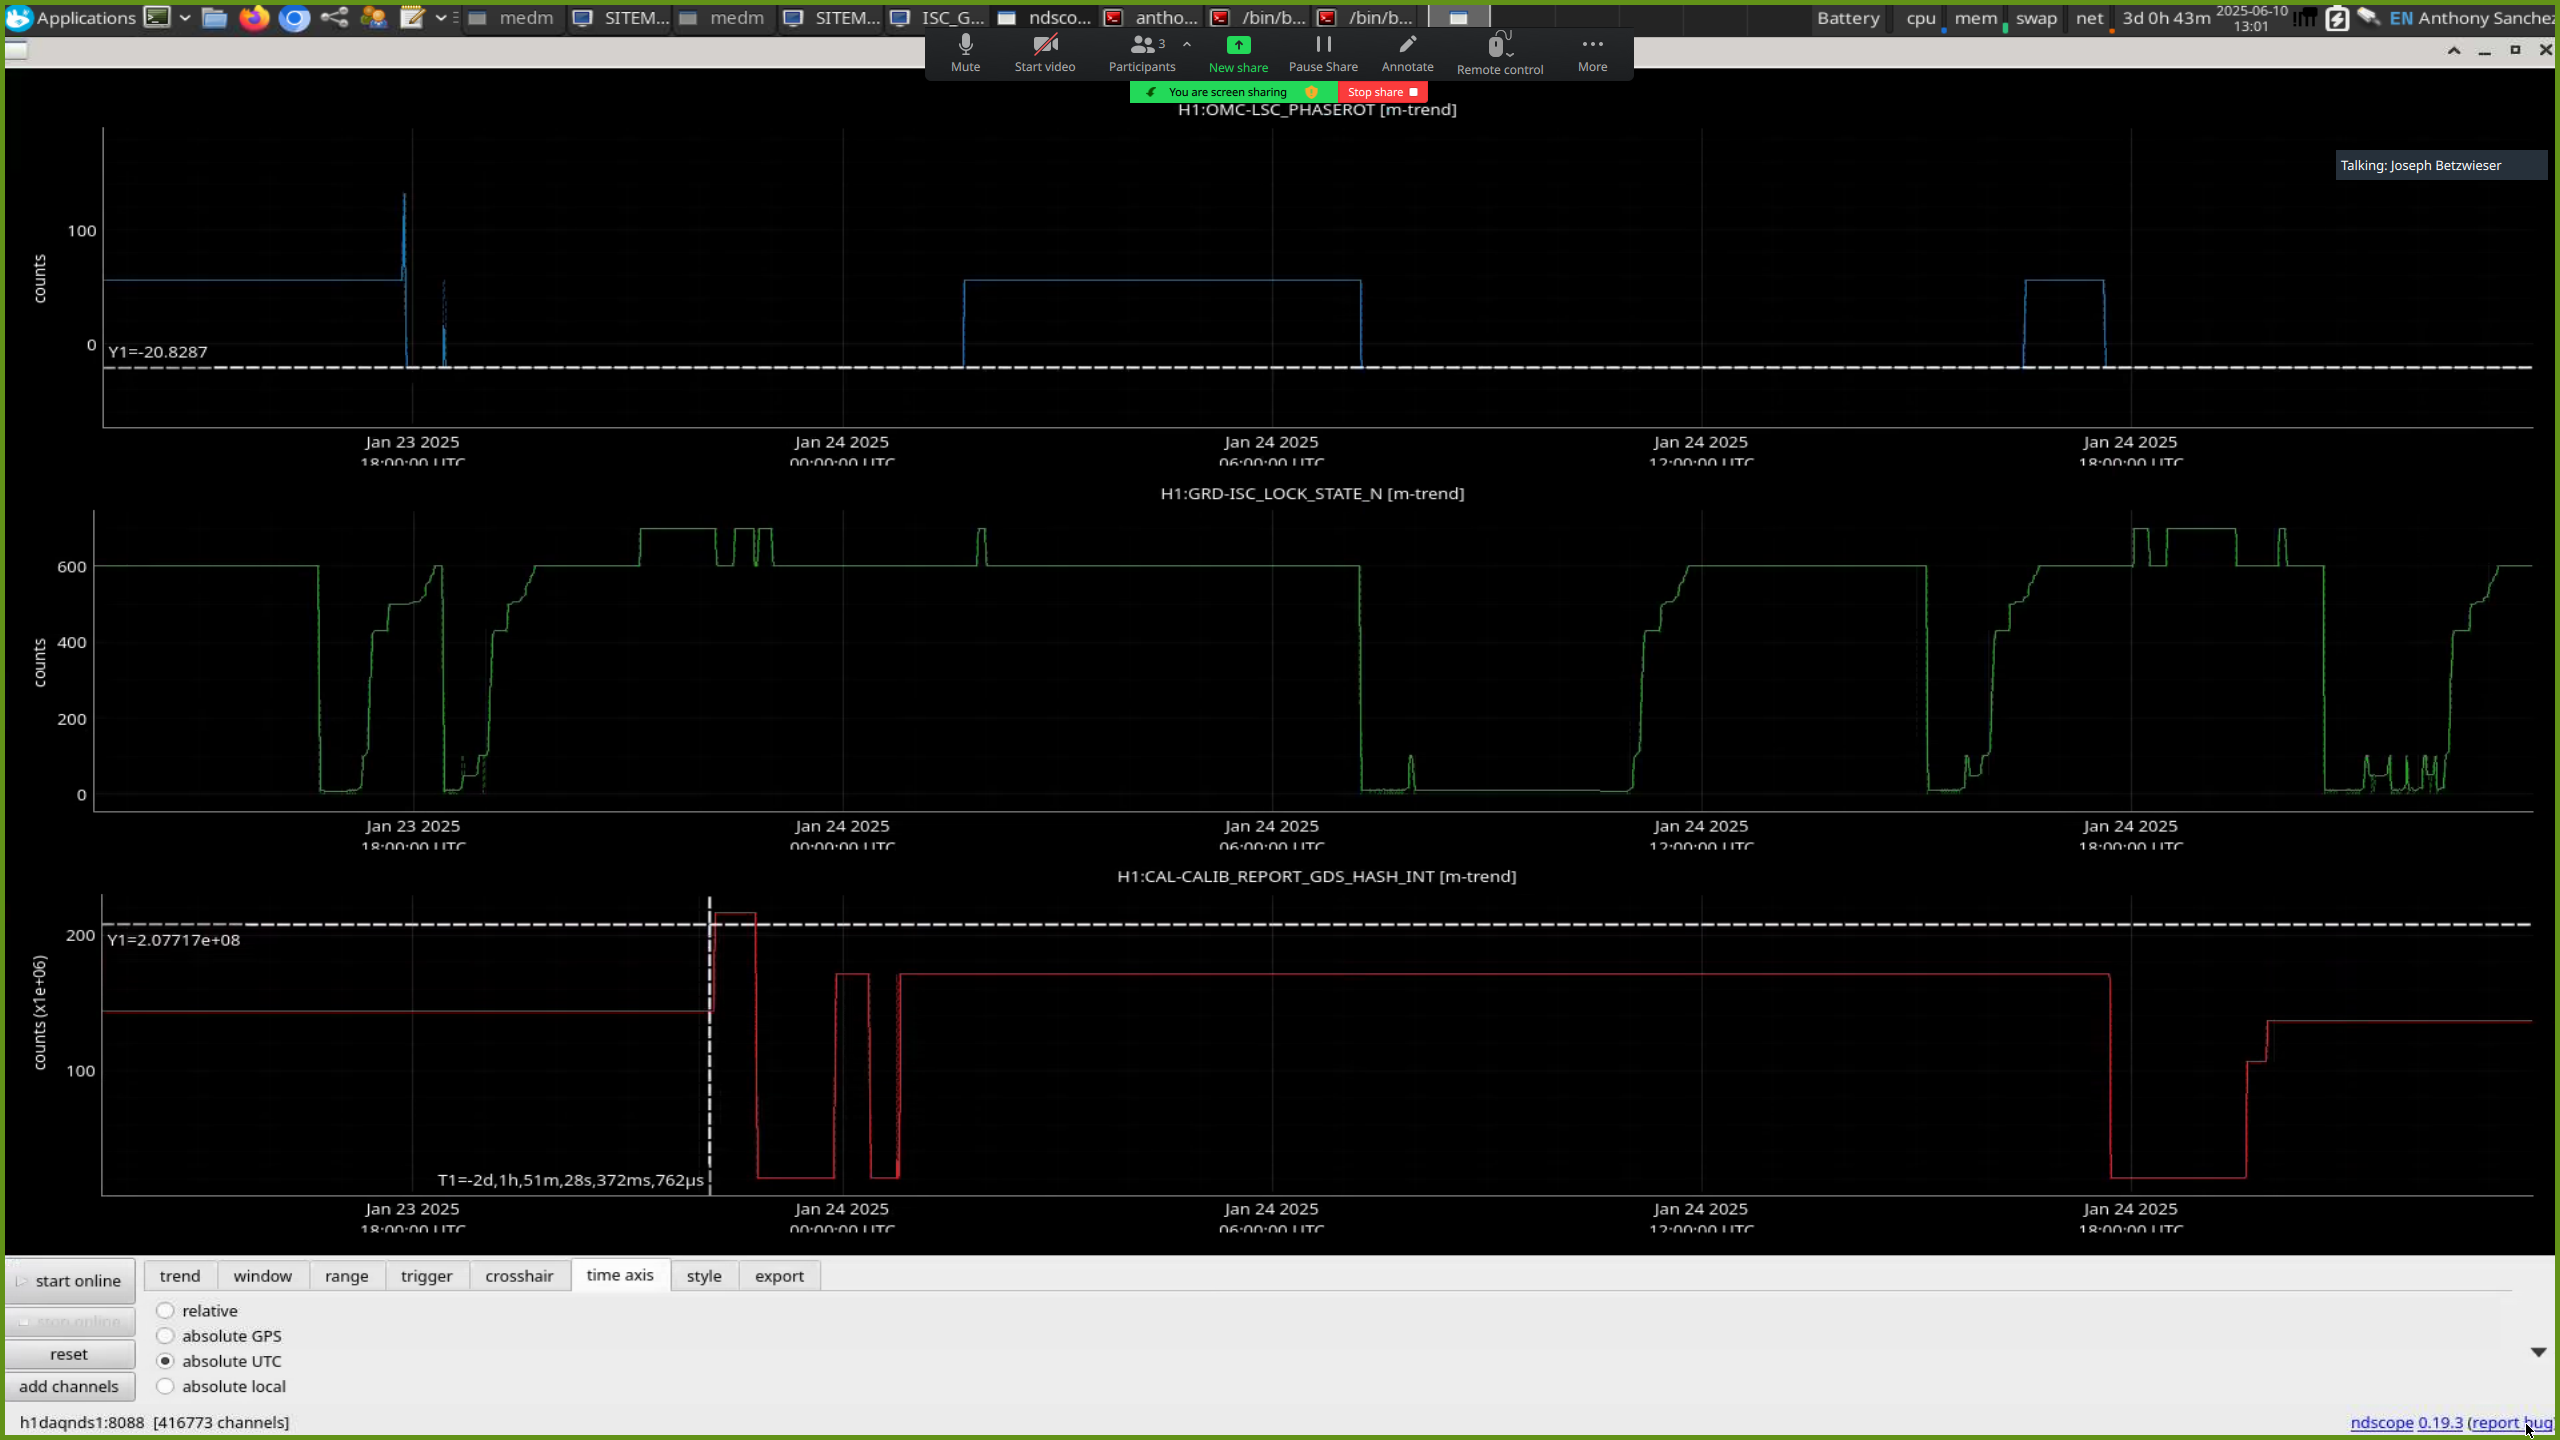Start a New share
The width and height of the screenshot is (2560, 1440).
(1238, 53)
